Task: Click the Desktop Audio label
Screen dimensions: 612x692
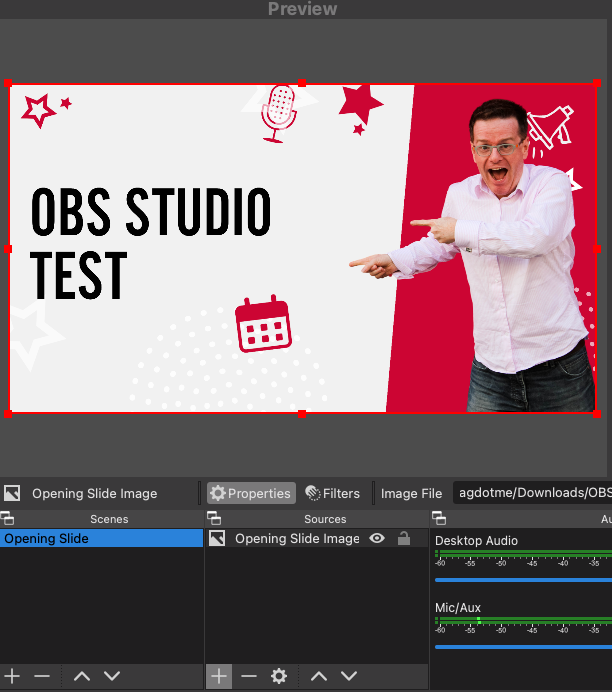Action: click(476, 541)
